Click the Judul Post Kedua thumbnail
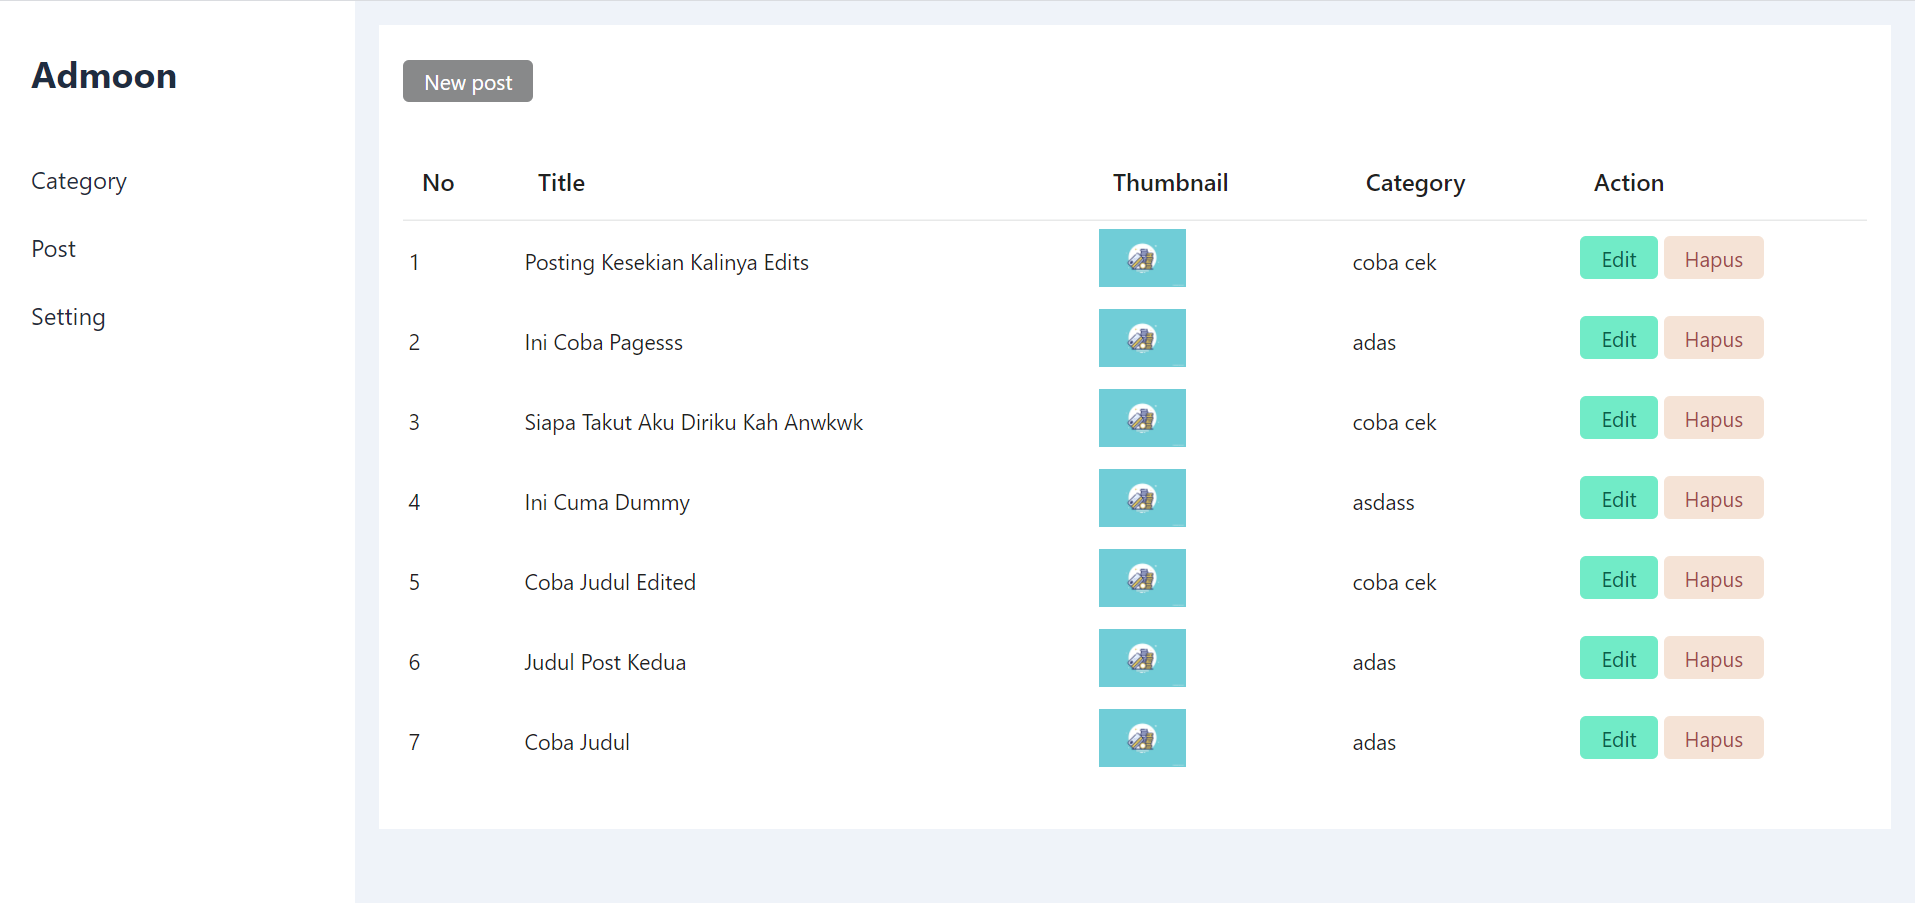This screenshot has width=1915, height=903. click(1141, 658)
